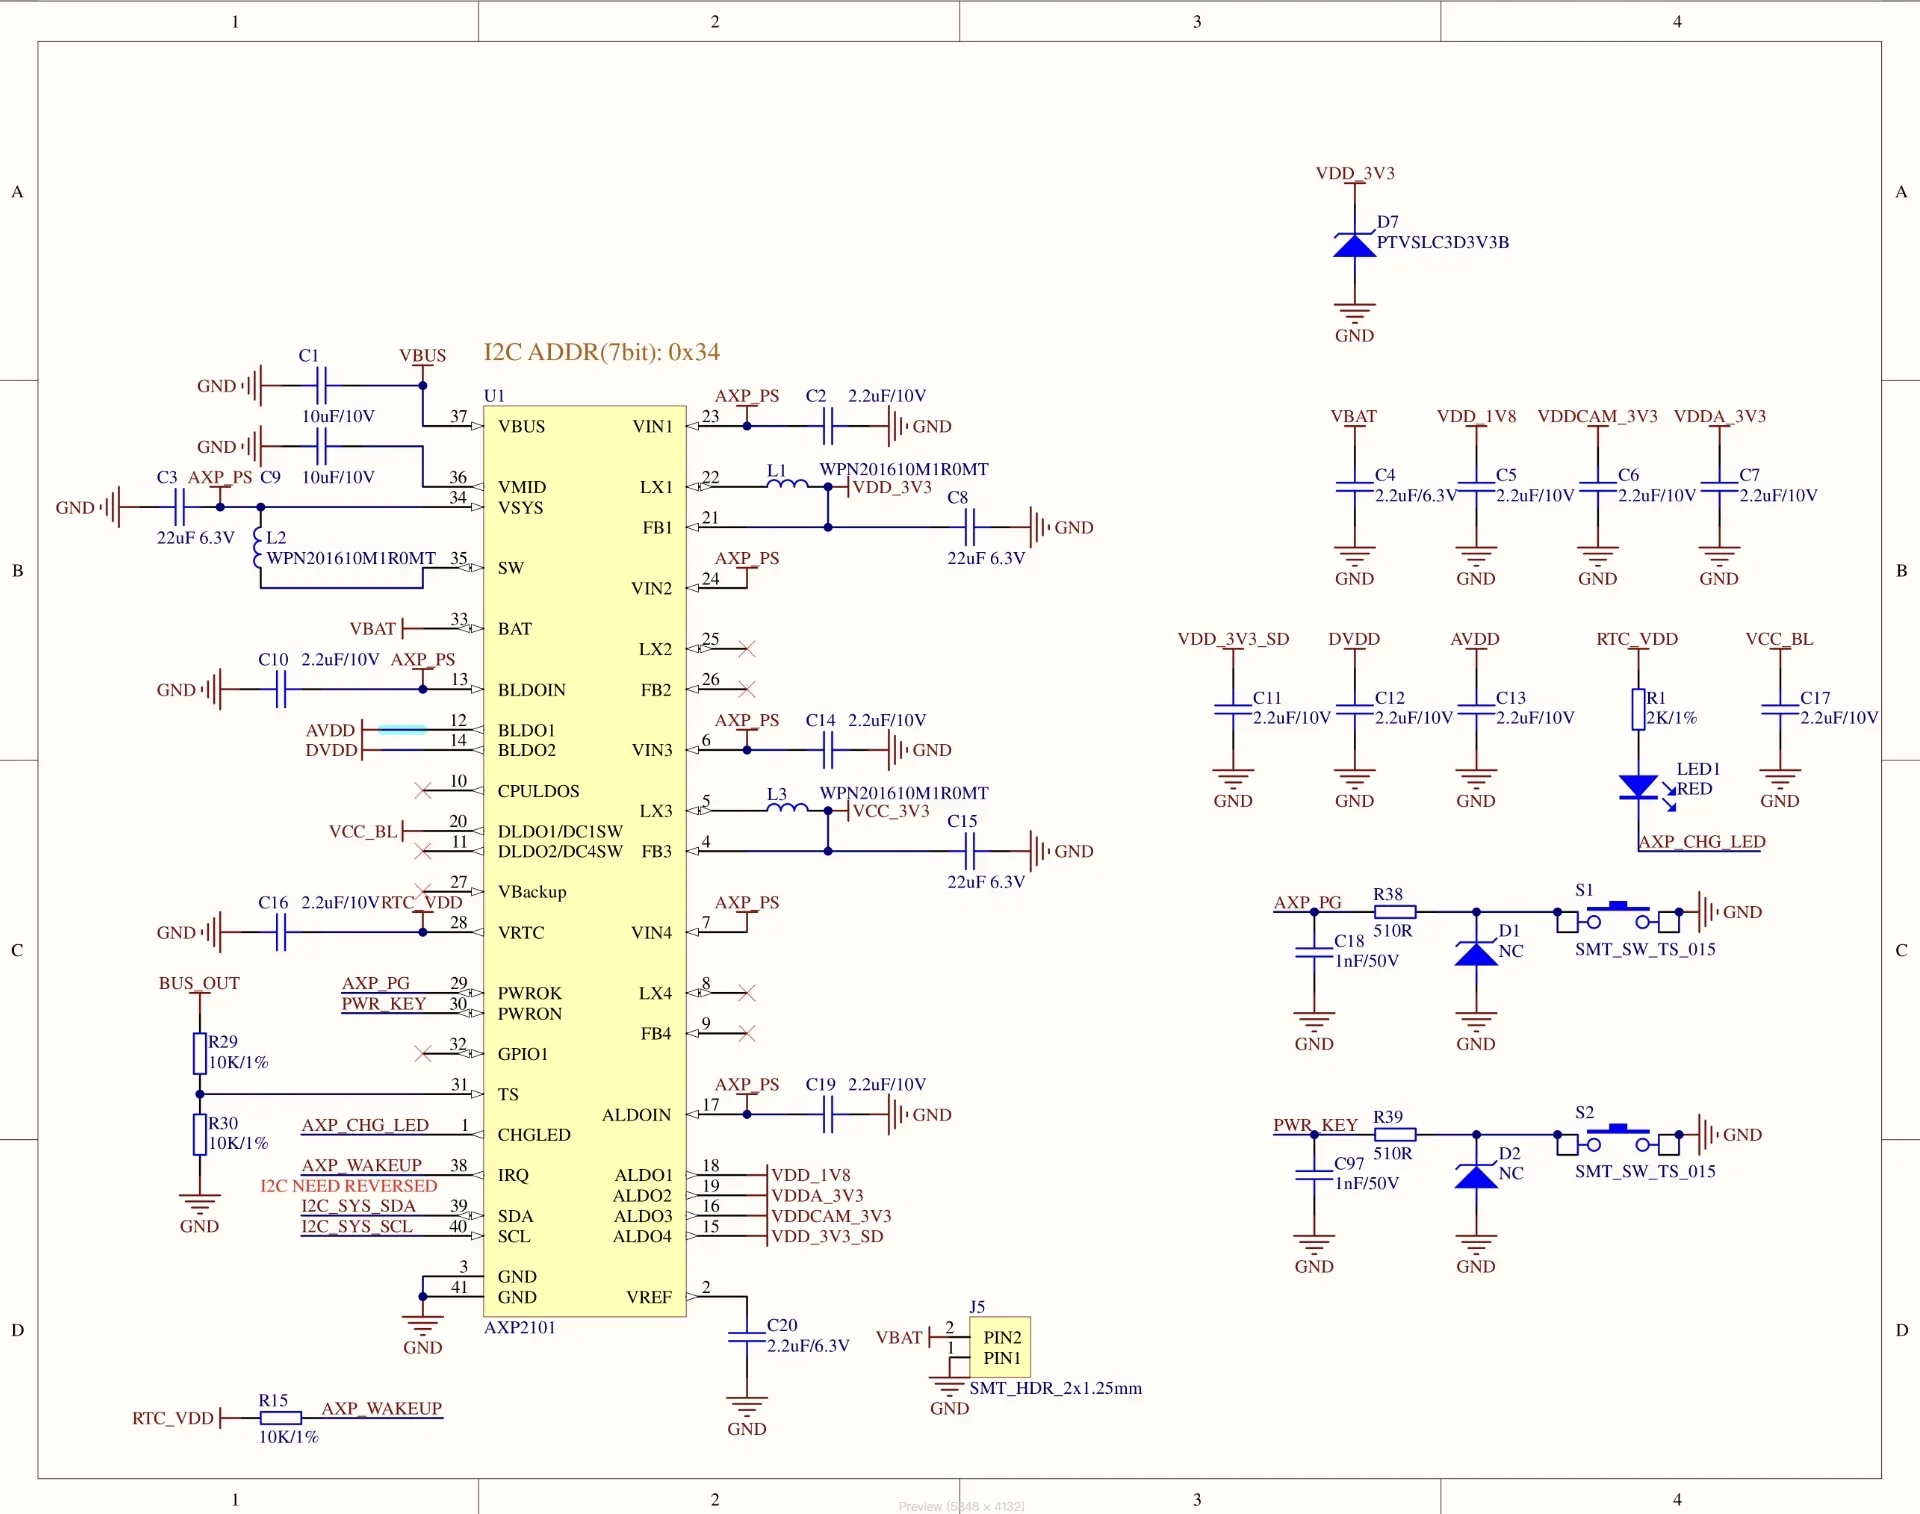Screen dimensions: 1920x1514
Task: Select the S2 push button switch symbol
Action: click(1618, 1140)
